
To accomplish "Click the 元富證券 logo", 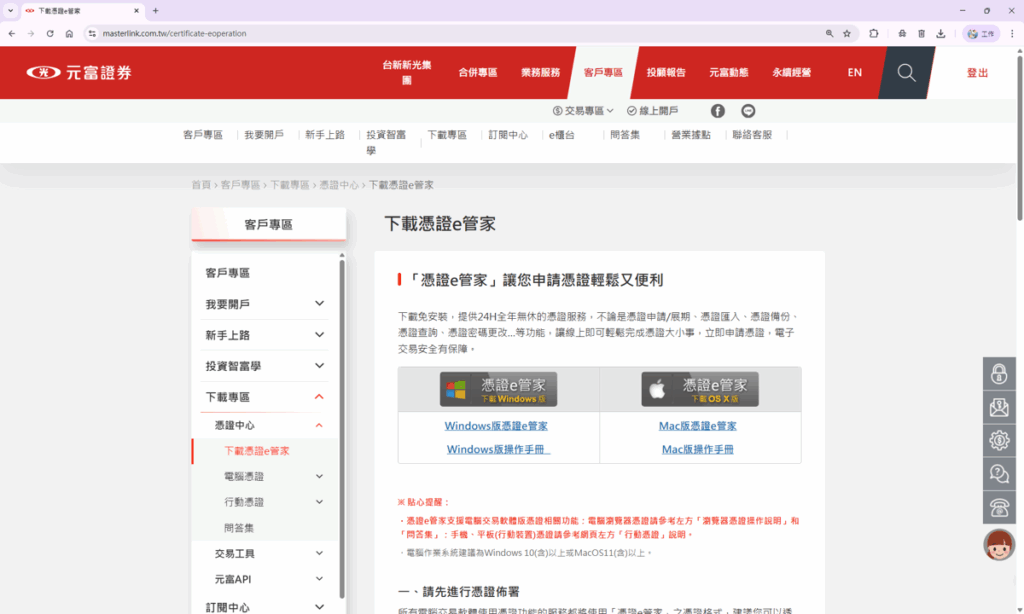I will click(x=79, y=73).
